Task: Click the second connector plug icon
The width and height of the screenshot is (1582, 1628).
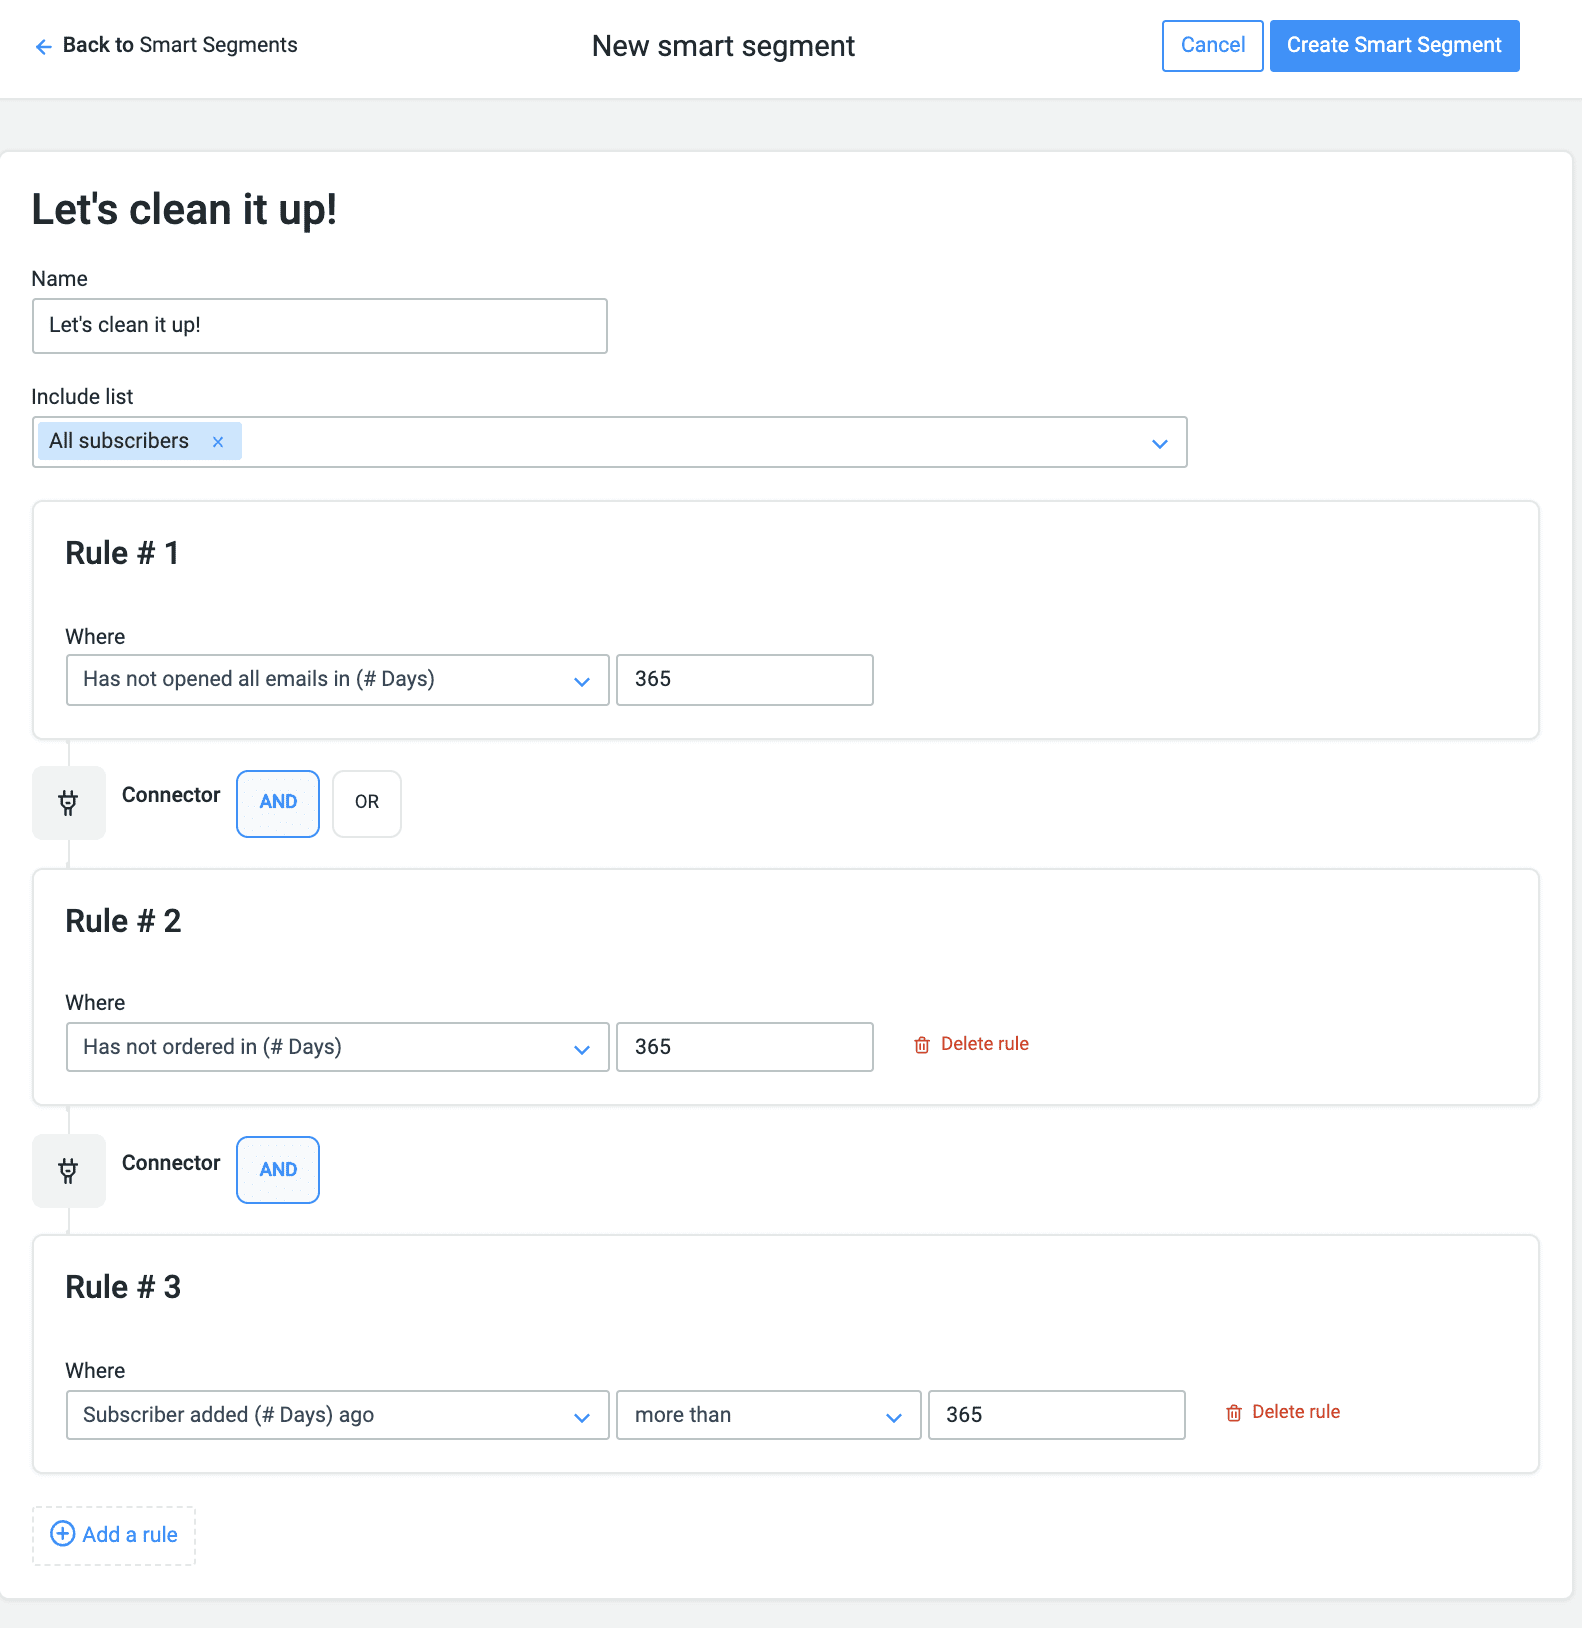Action: pos(68,1171)
